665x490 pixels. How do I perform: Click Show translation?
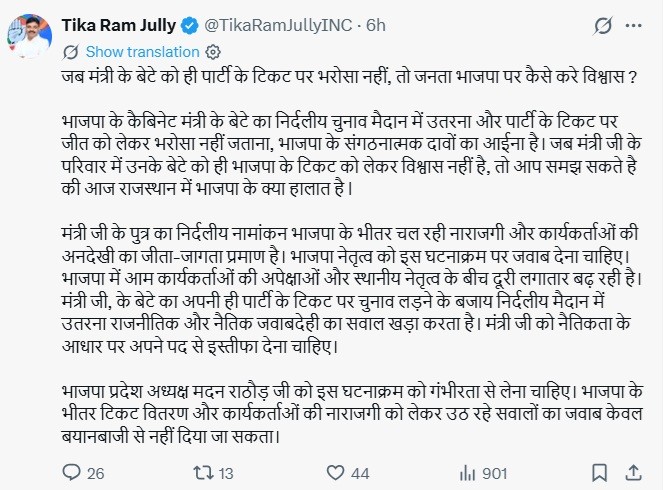pyautogui.click(x=142, y=52)
